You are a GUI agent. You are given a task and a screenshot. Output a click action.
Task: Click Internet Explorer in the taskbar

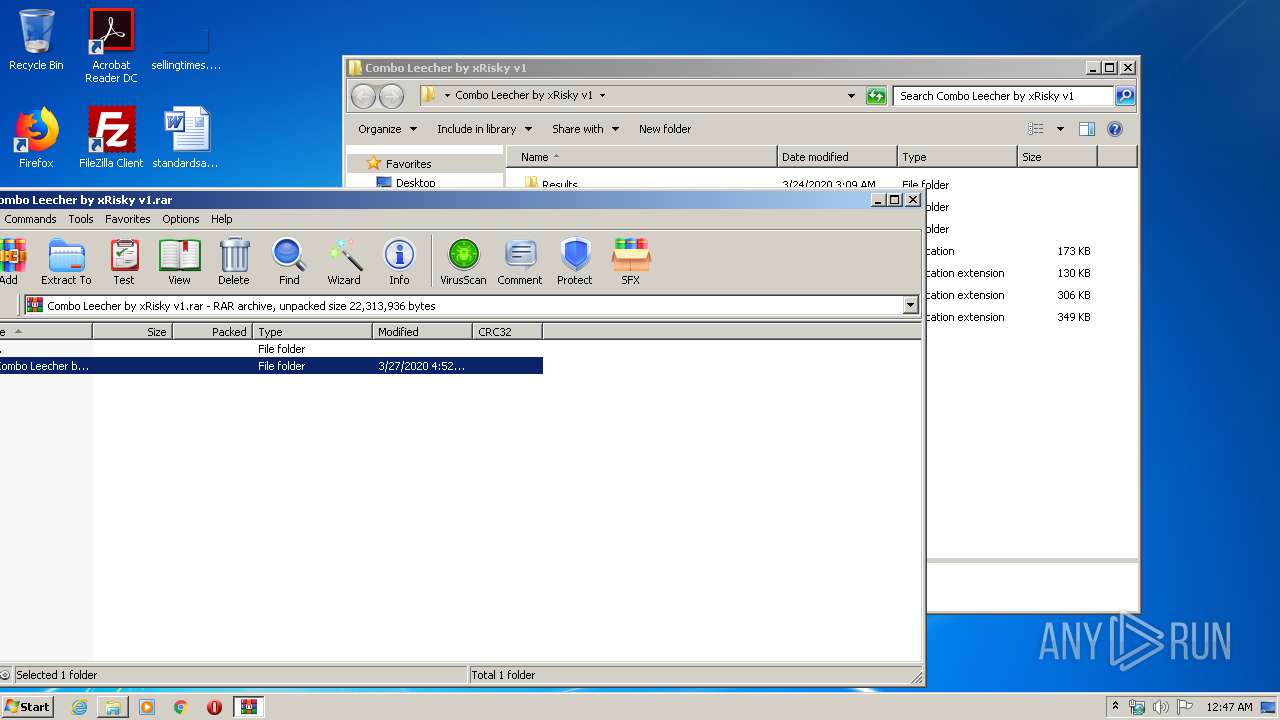tap(79, 707)
